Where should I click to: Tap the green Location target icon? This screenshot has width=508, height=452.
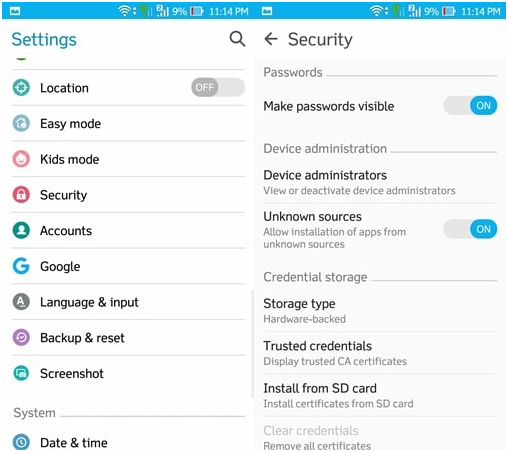tap(21, 88)
